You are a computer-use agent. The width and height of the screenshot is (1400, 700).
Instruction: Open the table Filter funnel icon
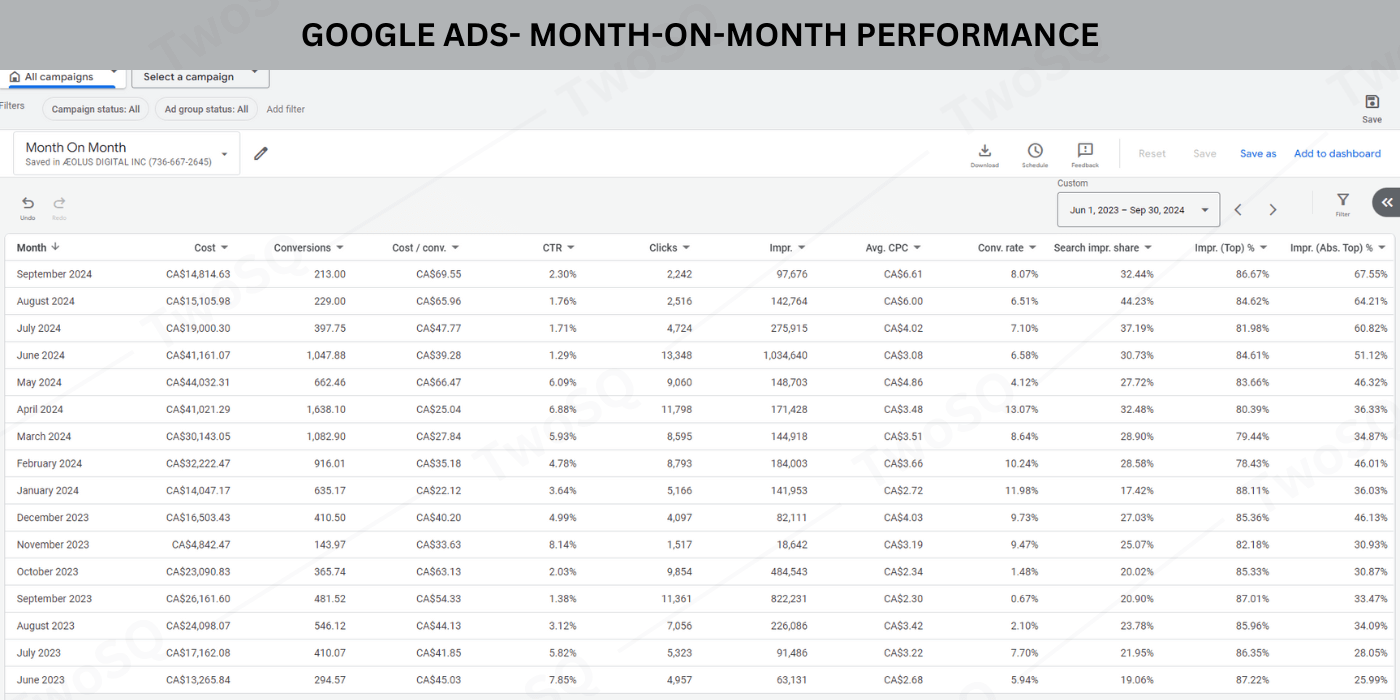[1343, 201]
